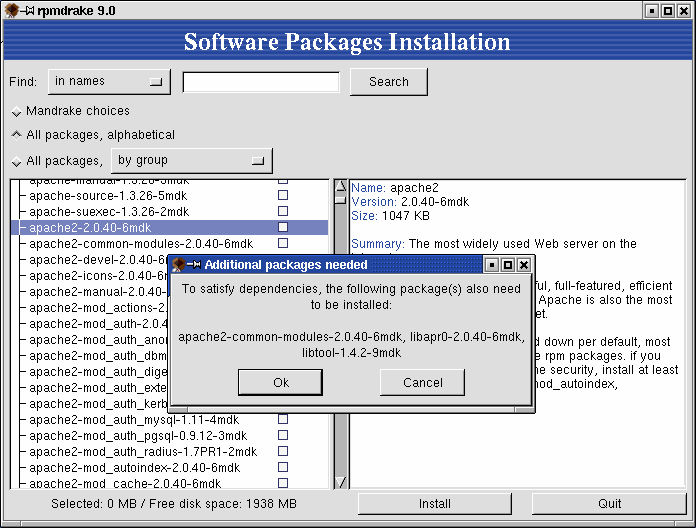Select apache2-common-modules-2.0.40-6mdk row
The width and height of the screenshot is (696, 528).
(170, 244)
